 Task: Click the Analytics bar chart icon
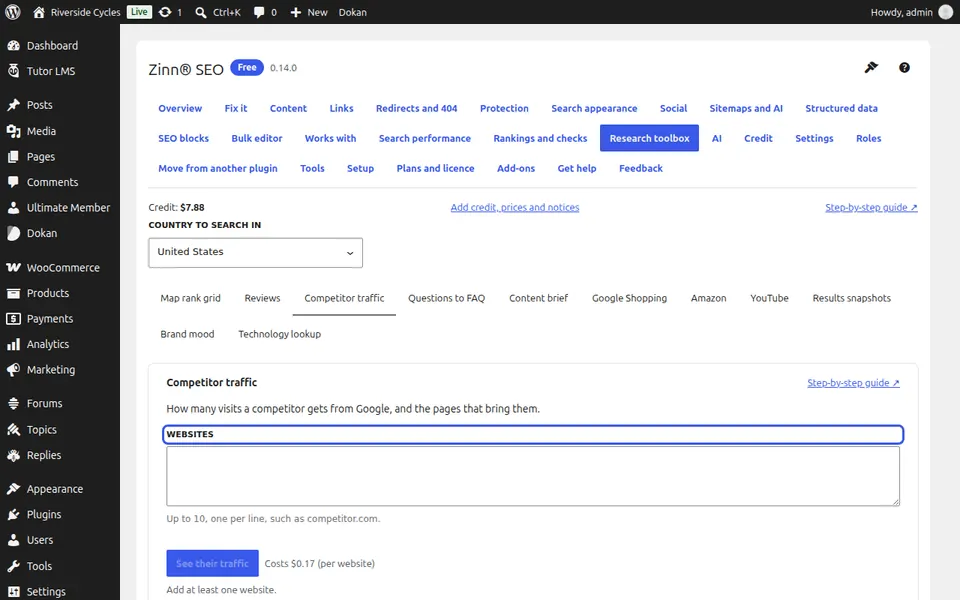13,344
